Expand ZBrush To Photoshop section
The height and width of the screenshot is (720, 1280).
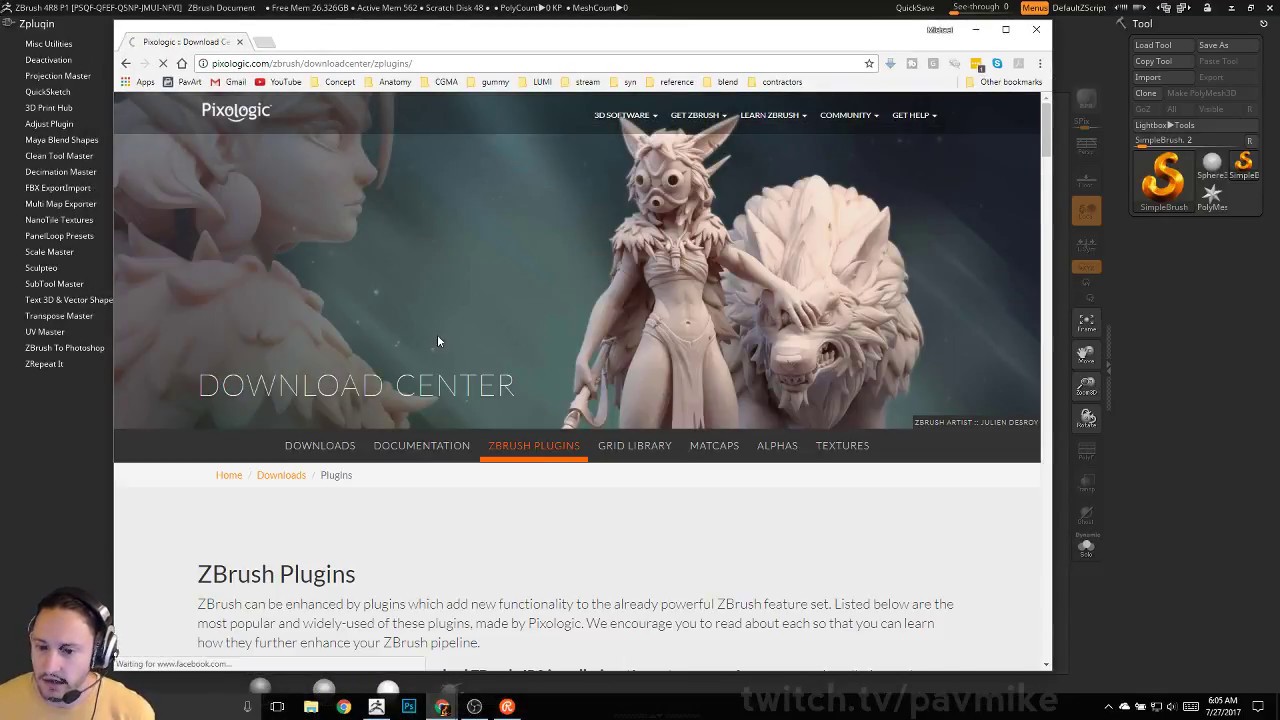point(65,348)
